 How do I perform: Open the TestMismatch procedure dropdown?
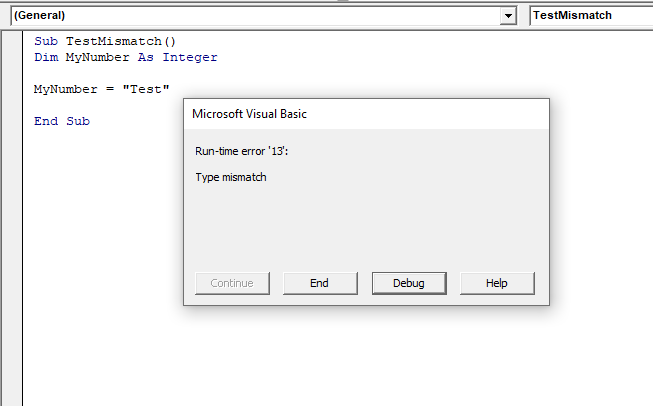[590, 16]
